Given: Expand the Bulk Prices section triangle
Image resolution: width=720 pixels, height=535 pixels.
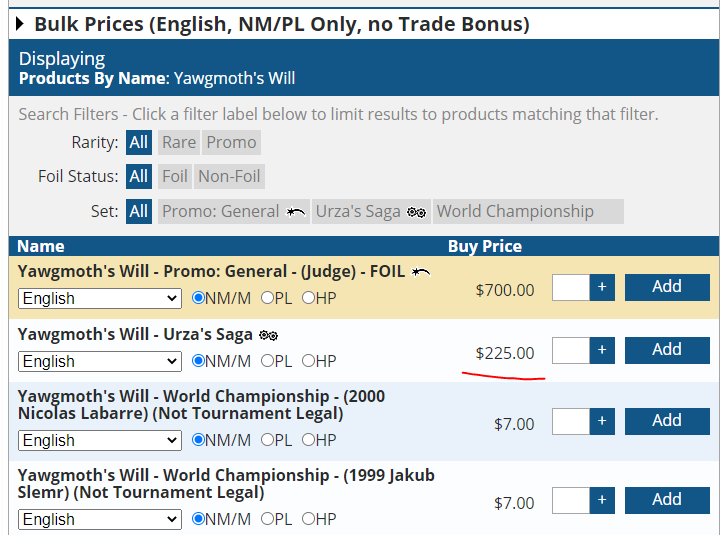Looking at the screenshot, I should coord(19,25).
